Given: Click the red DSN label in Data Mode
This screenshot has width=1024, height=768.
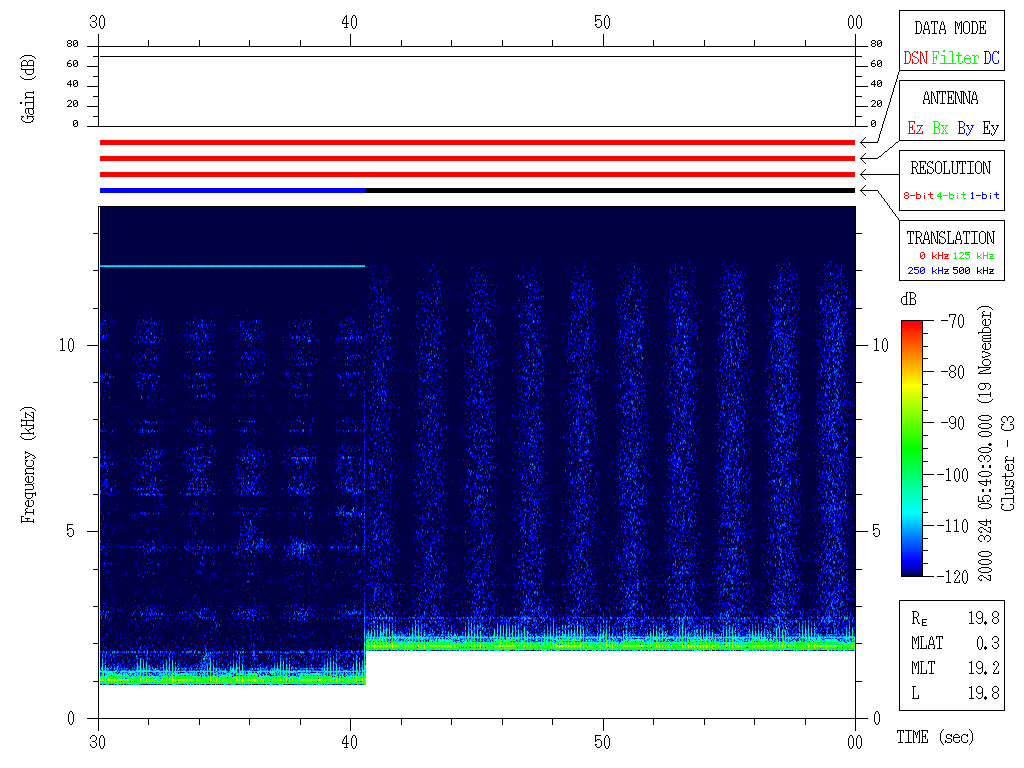Looking at the screenshot, I should pos(915,58).
